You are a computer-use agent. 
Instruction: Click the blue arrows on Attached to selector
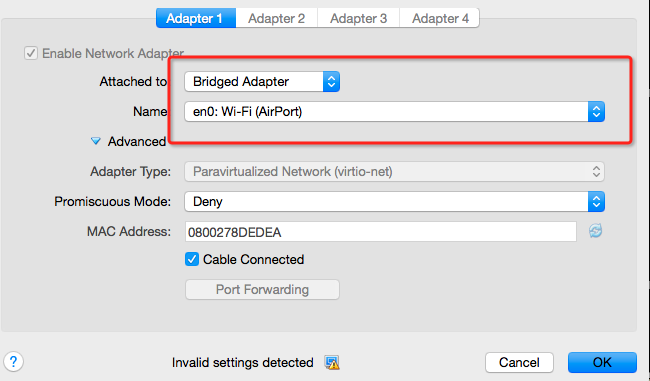(x=331, y=81)
